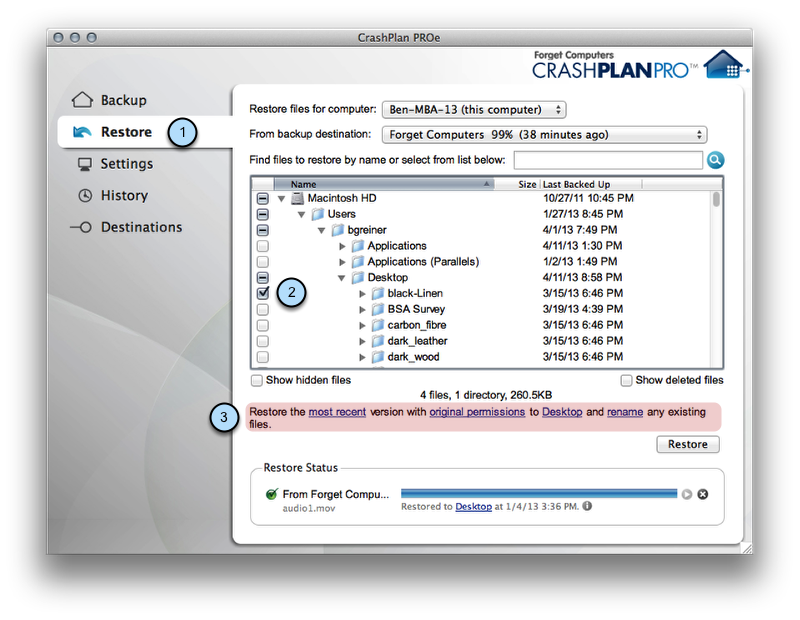Check the BSA Survey checkbox
Screen dimensions: 800x620
tap(263, 309)
